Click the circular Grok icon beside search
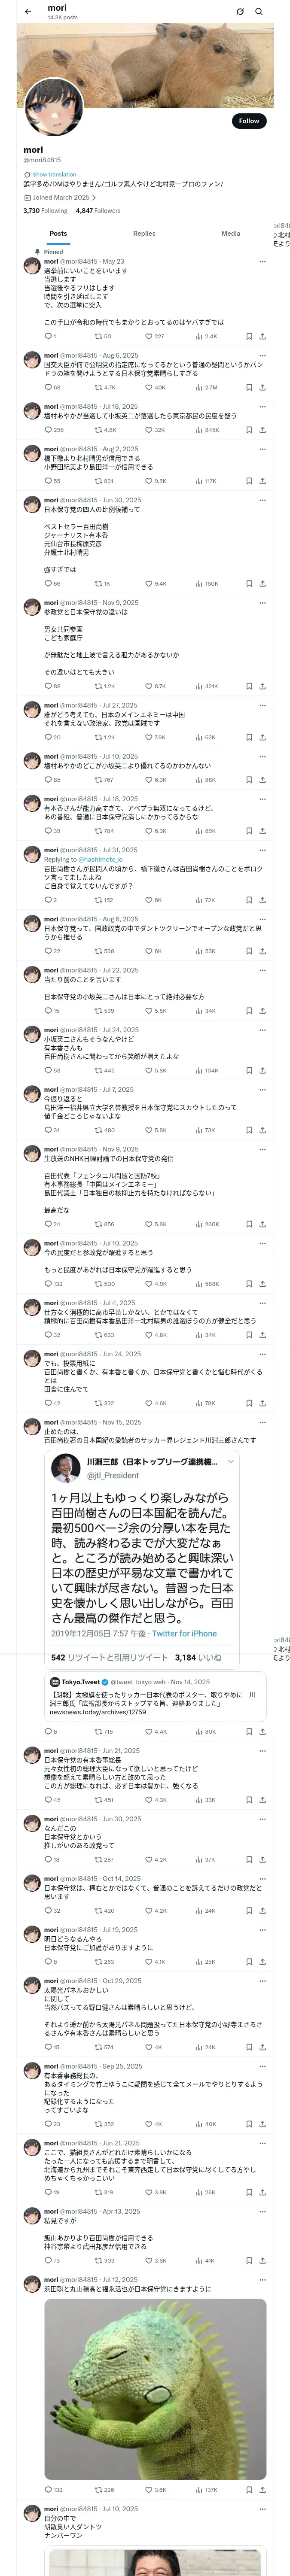The image size is (290, 2576). coord(240,11)
